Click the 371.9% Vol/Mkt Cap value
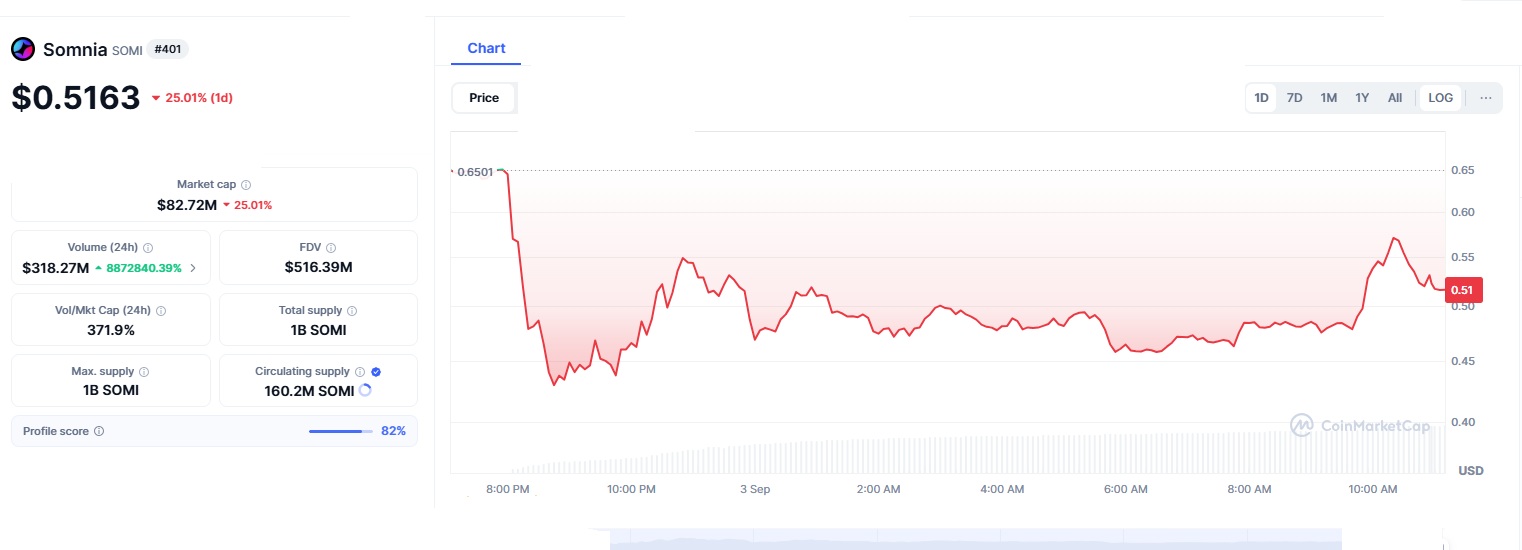Image resolution: width=1522 pixels, height=550 pixels. [111, 330]
